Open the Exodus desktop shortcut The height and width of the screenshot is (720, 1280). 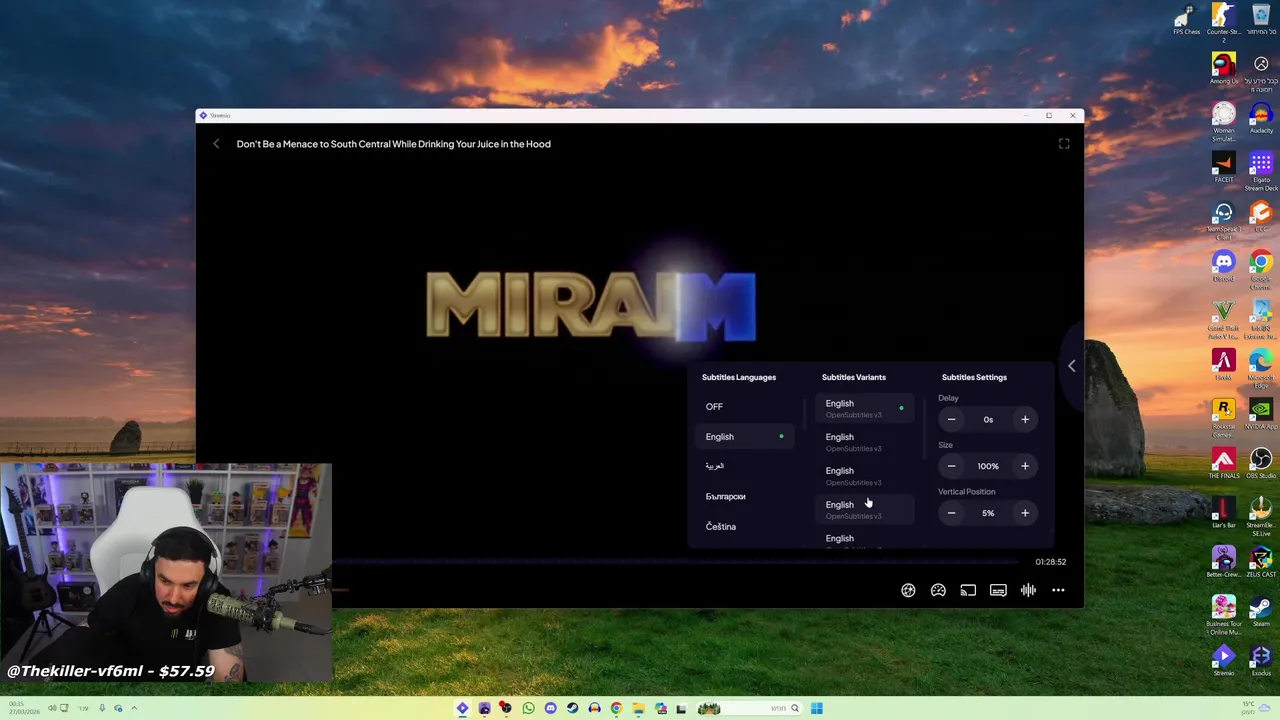tap(1261, 660)
